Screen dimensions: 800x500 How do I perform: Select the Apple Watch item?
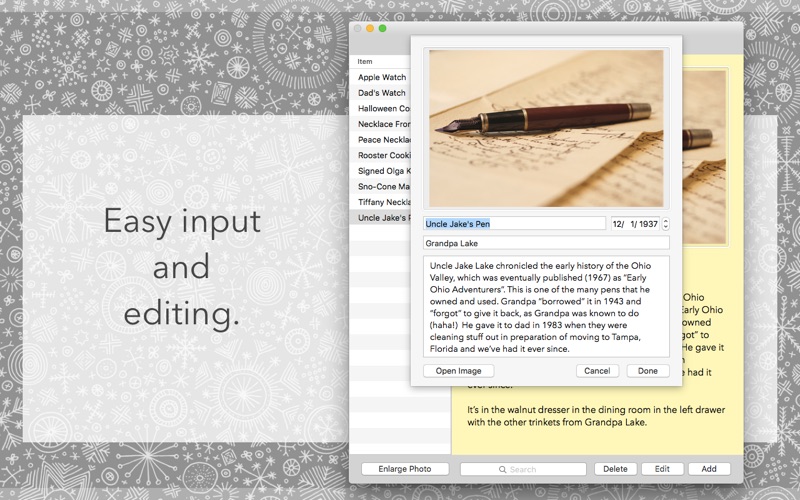380,77
